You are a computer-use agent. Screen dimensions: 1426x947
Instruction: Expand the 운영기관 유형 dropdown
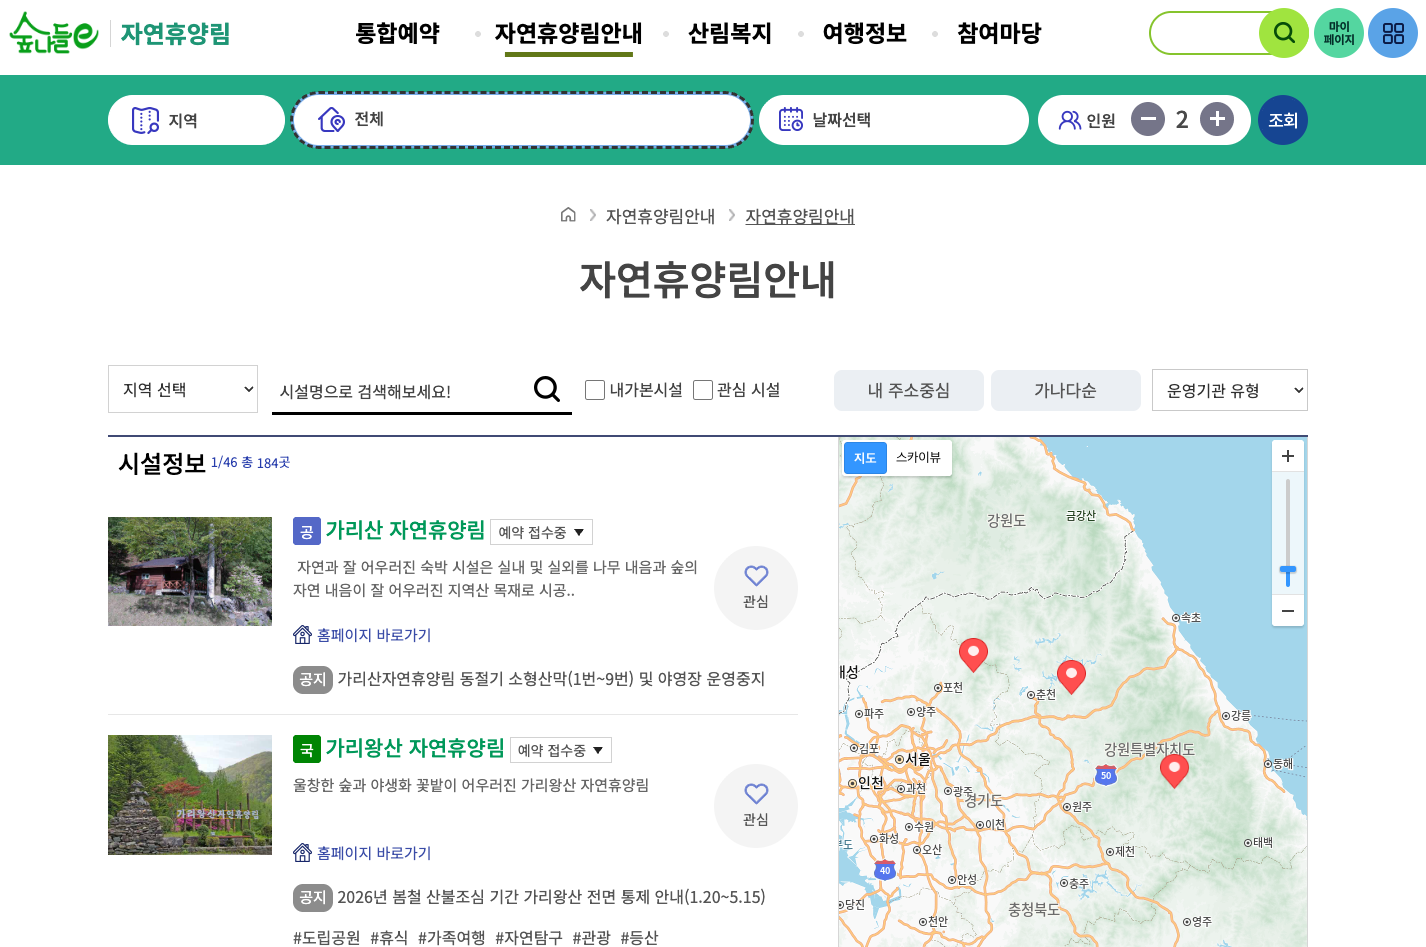(x=1229, y=390)
